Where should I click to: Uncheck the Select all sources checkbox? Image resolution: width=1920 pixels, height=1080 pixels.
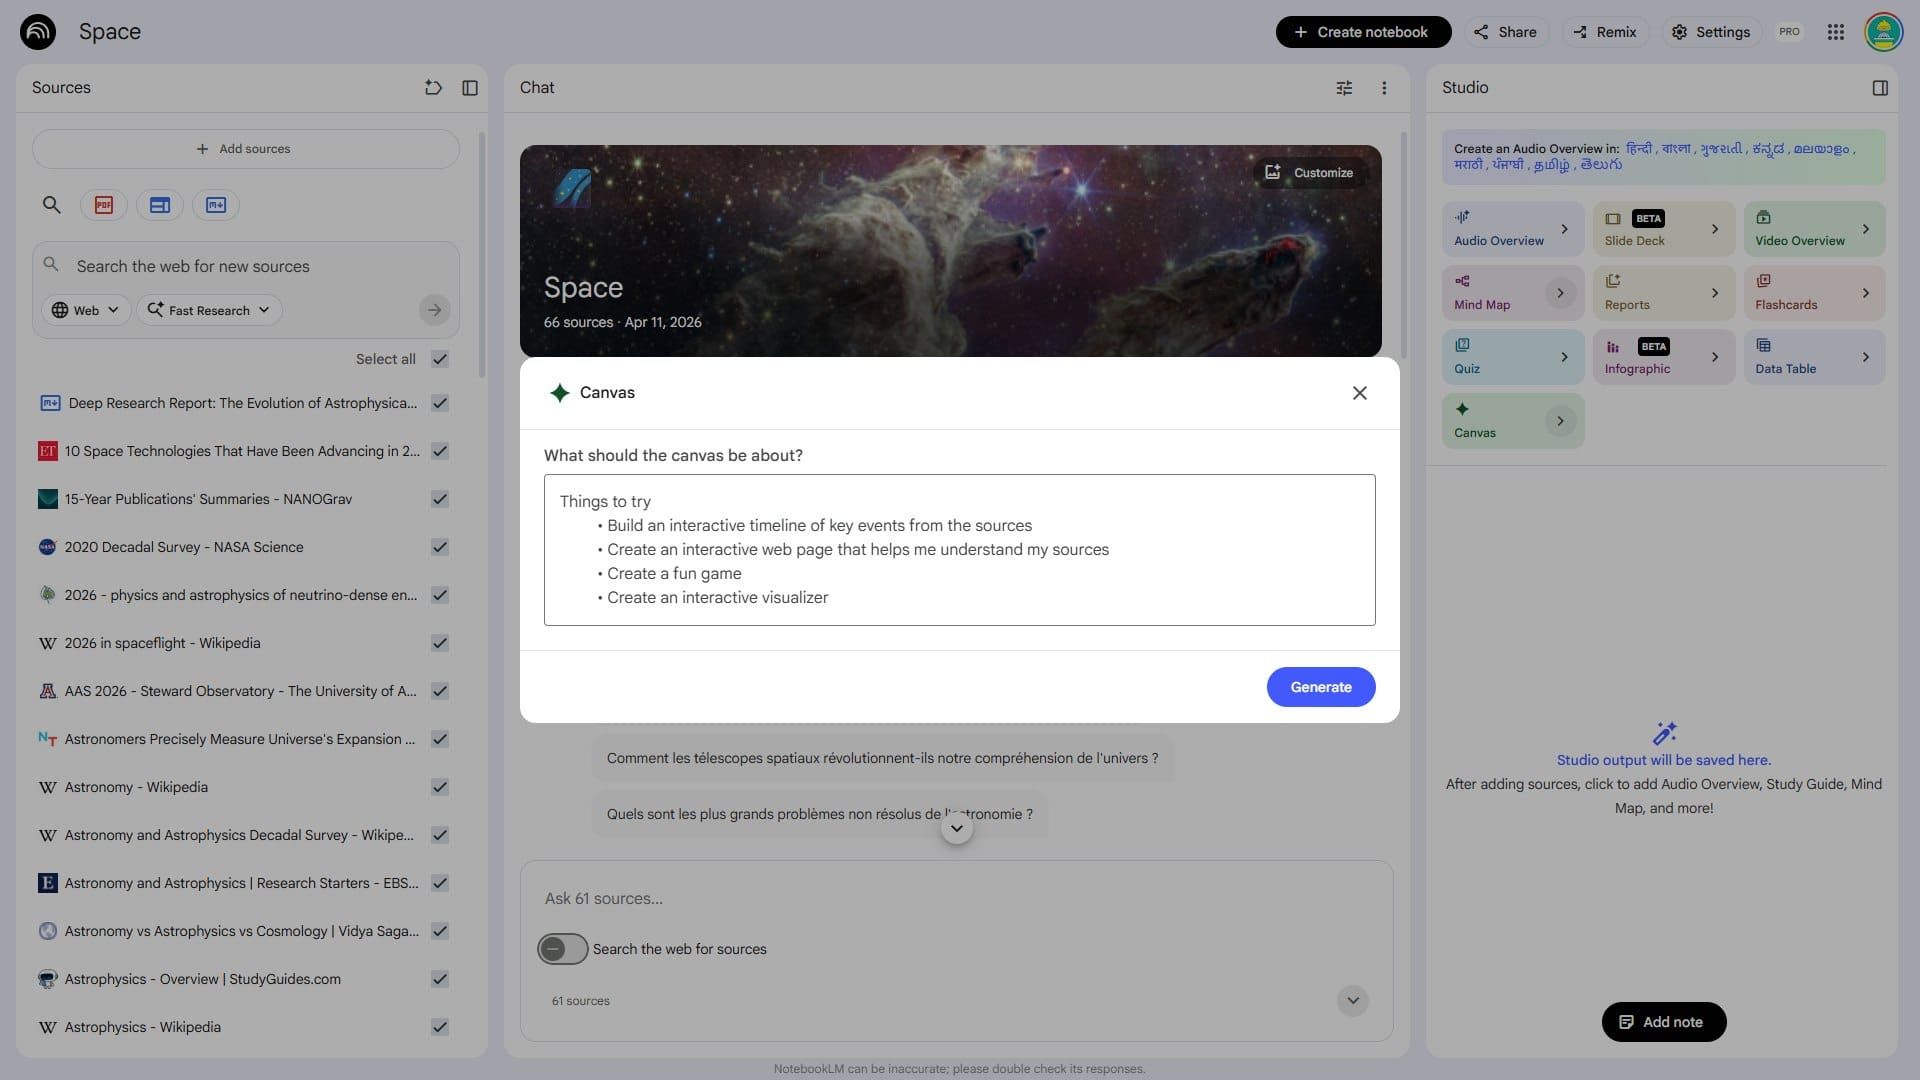tap(439, 359)
